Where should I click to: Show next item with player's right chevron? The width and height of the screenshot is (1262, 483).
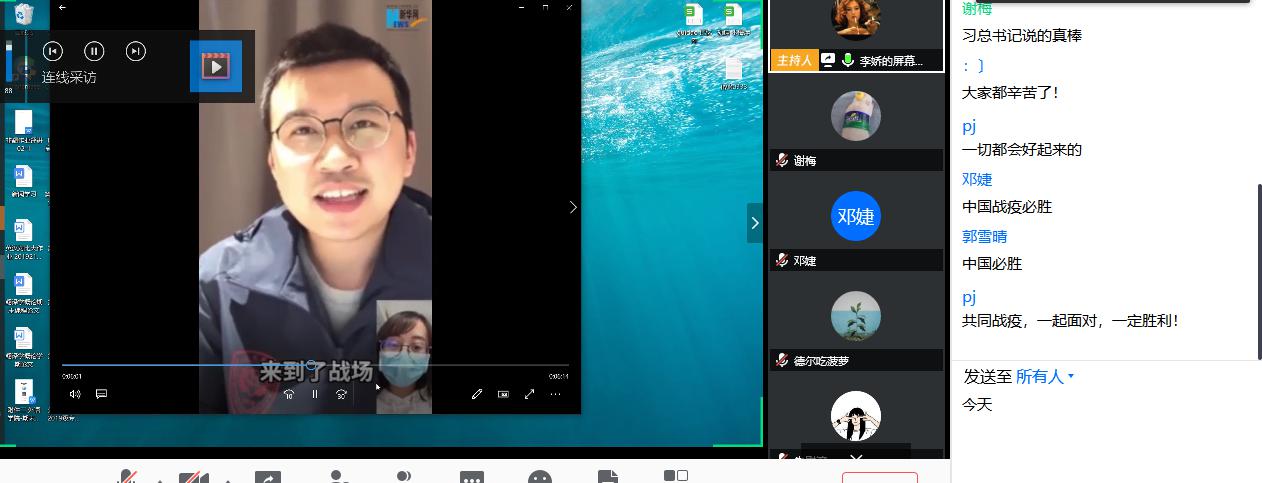pyautogui.click(x=573, y=207)
